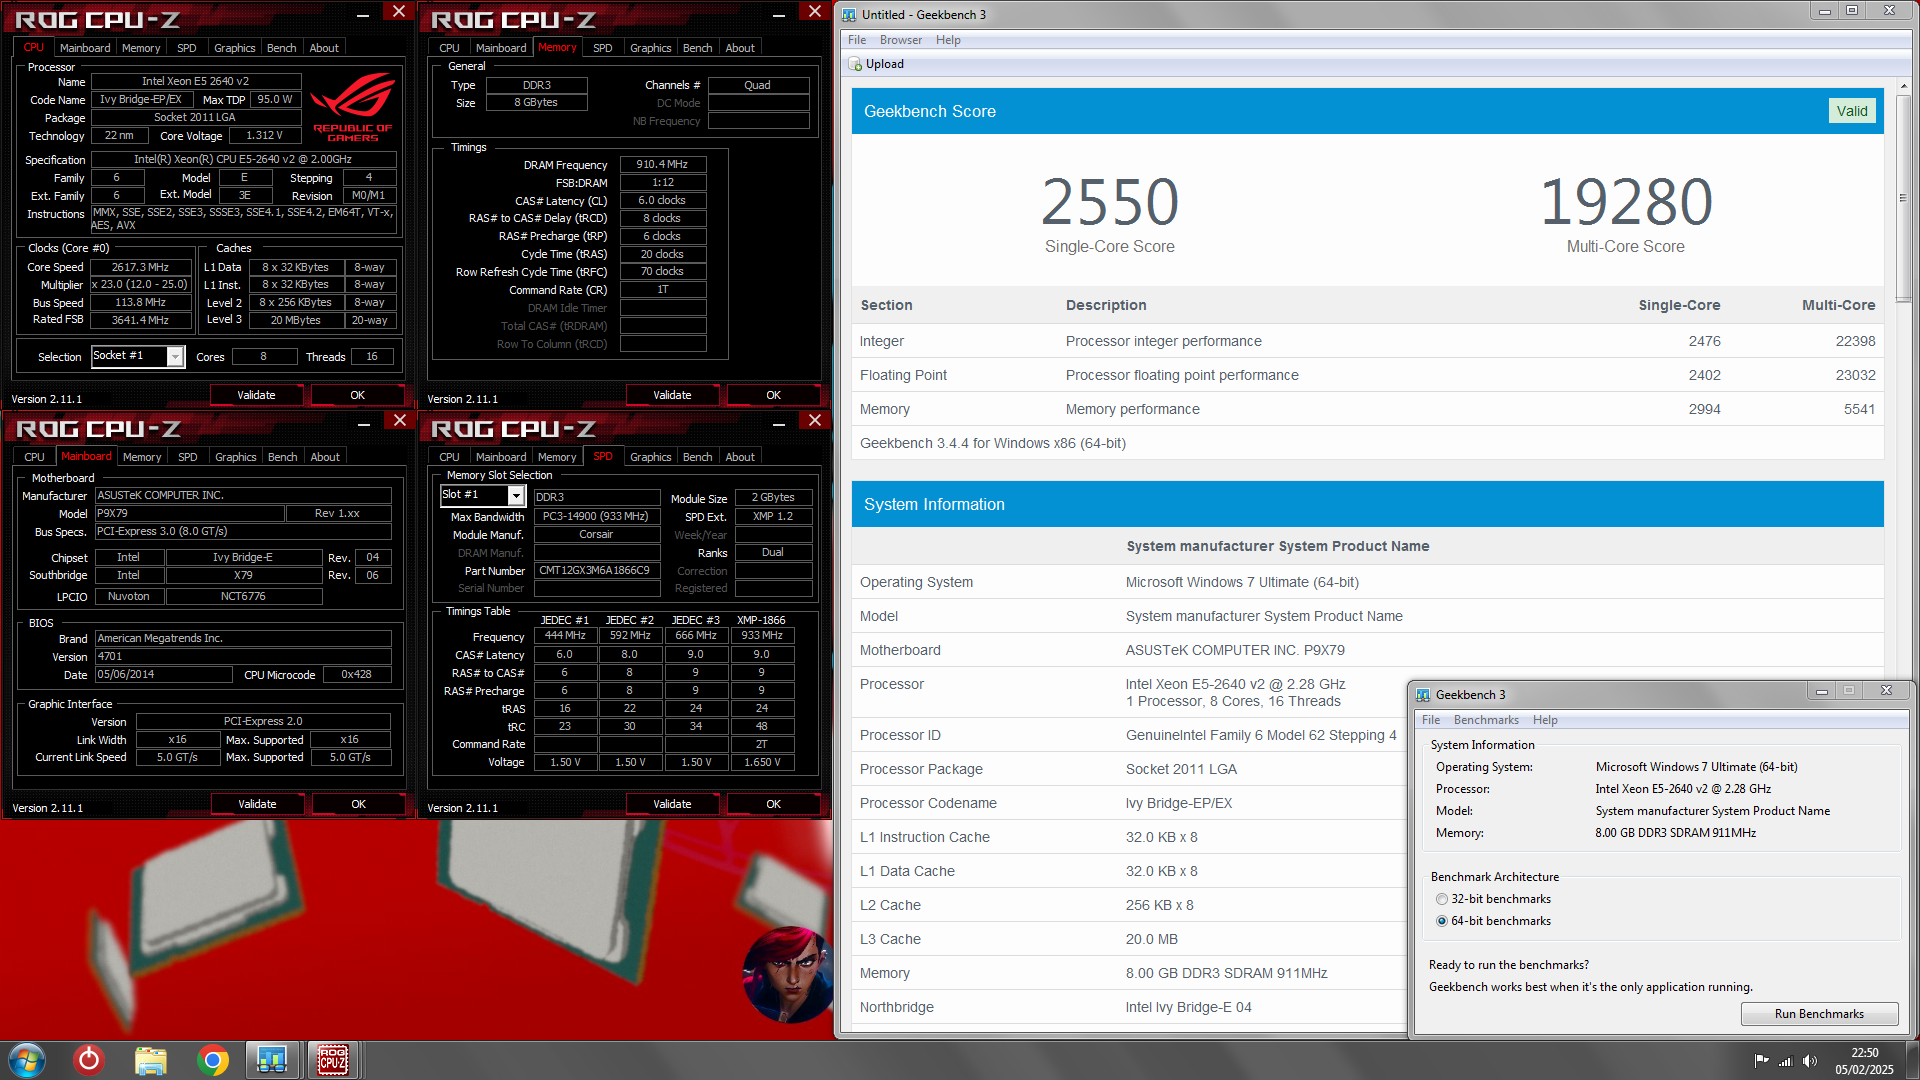Viewport: 1920px width, 1080px height.
Task: Open CPU tab in top-right CPU-Z Memory window
Action: (x=449, y=48)
